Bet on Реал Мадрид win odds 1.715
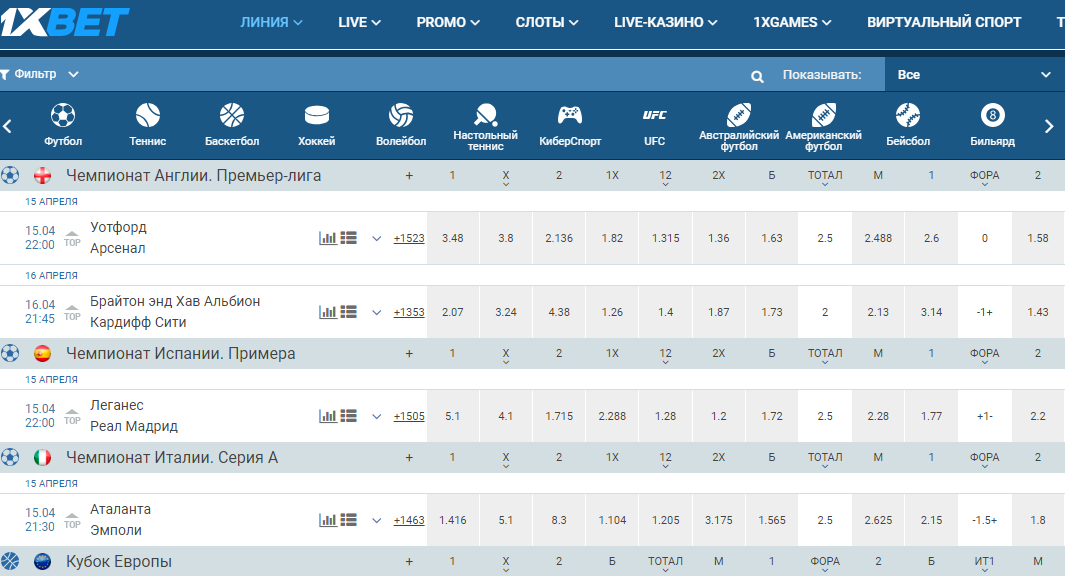This screenshot has height=576, width=1065. [559, 416]
